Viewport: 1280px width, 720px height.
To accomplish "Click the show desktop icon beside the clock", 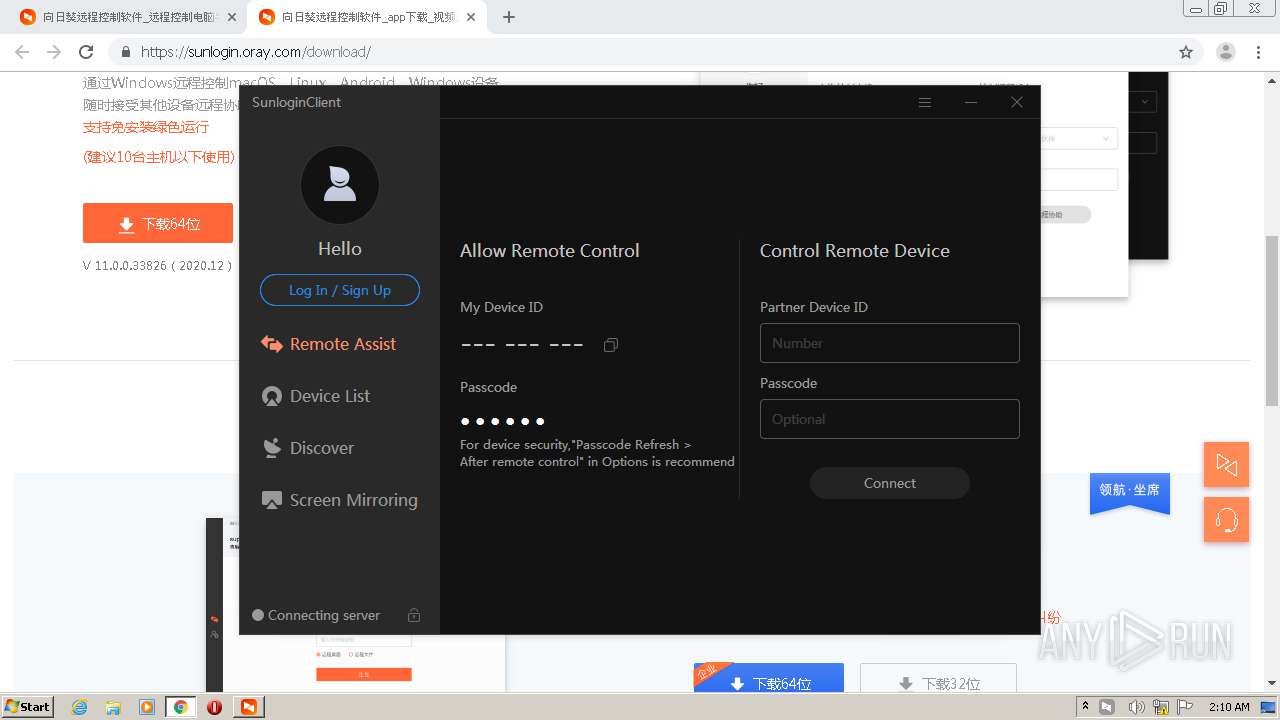I will point(1268,707).
